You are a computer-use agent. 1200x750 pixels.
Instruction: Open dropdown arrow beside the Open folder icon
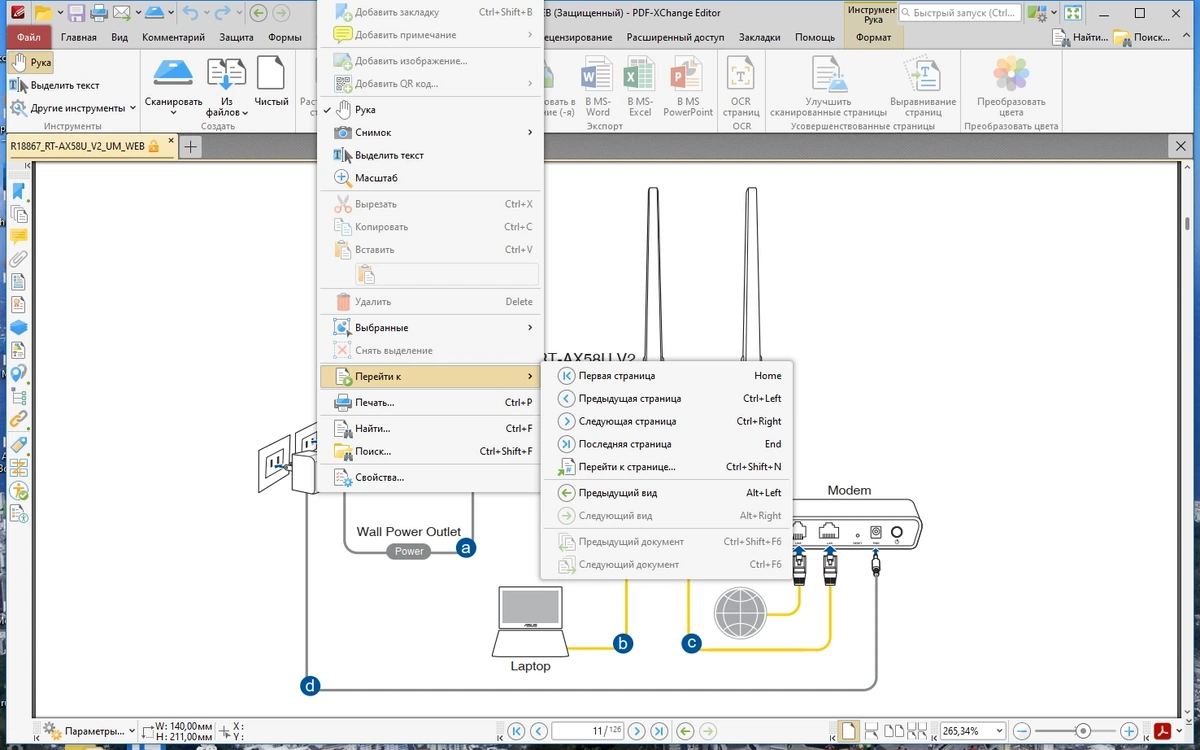(x=60, y=13)
